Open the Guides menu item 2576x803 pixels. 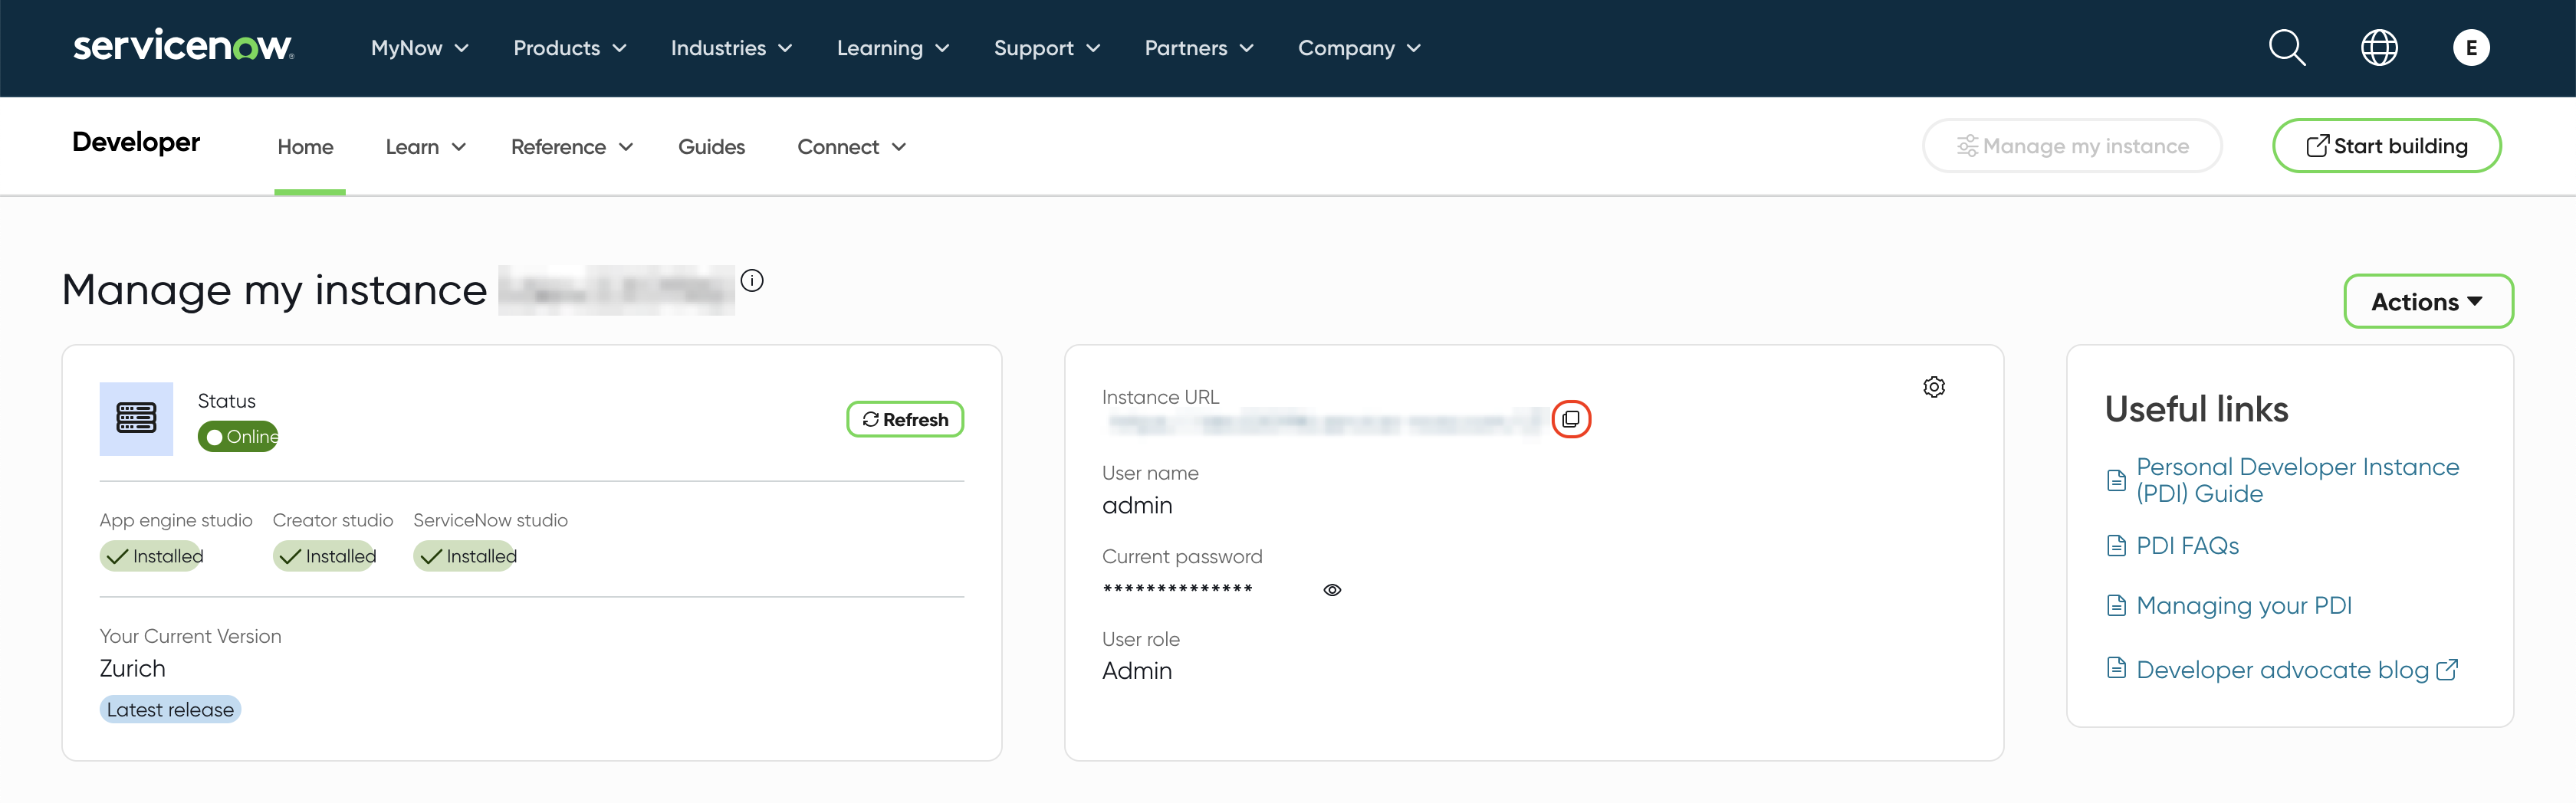point(711,147)
